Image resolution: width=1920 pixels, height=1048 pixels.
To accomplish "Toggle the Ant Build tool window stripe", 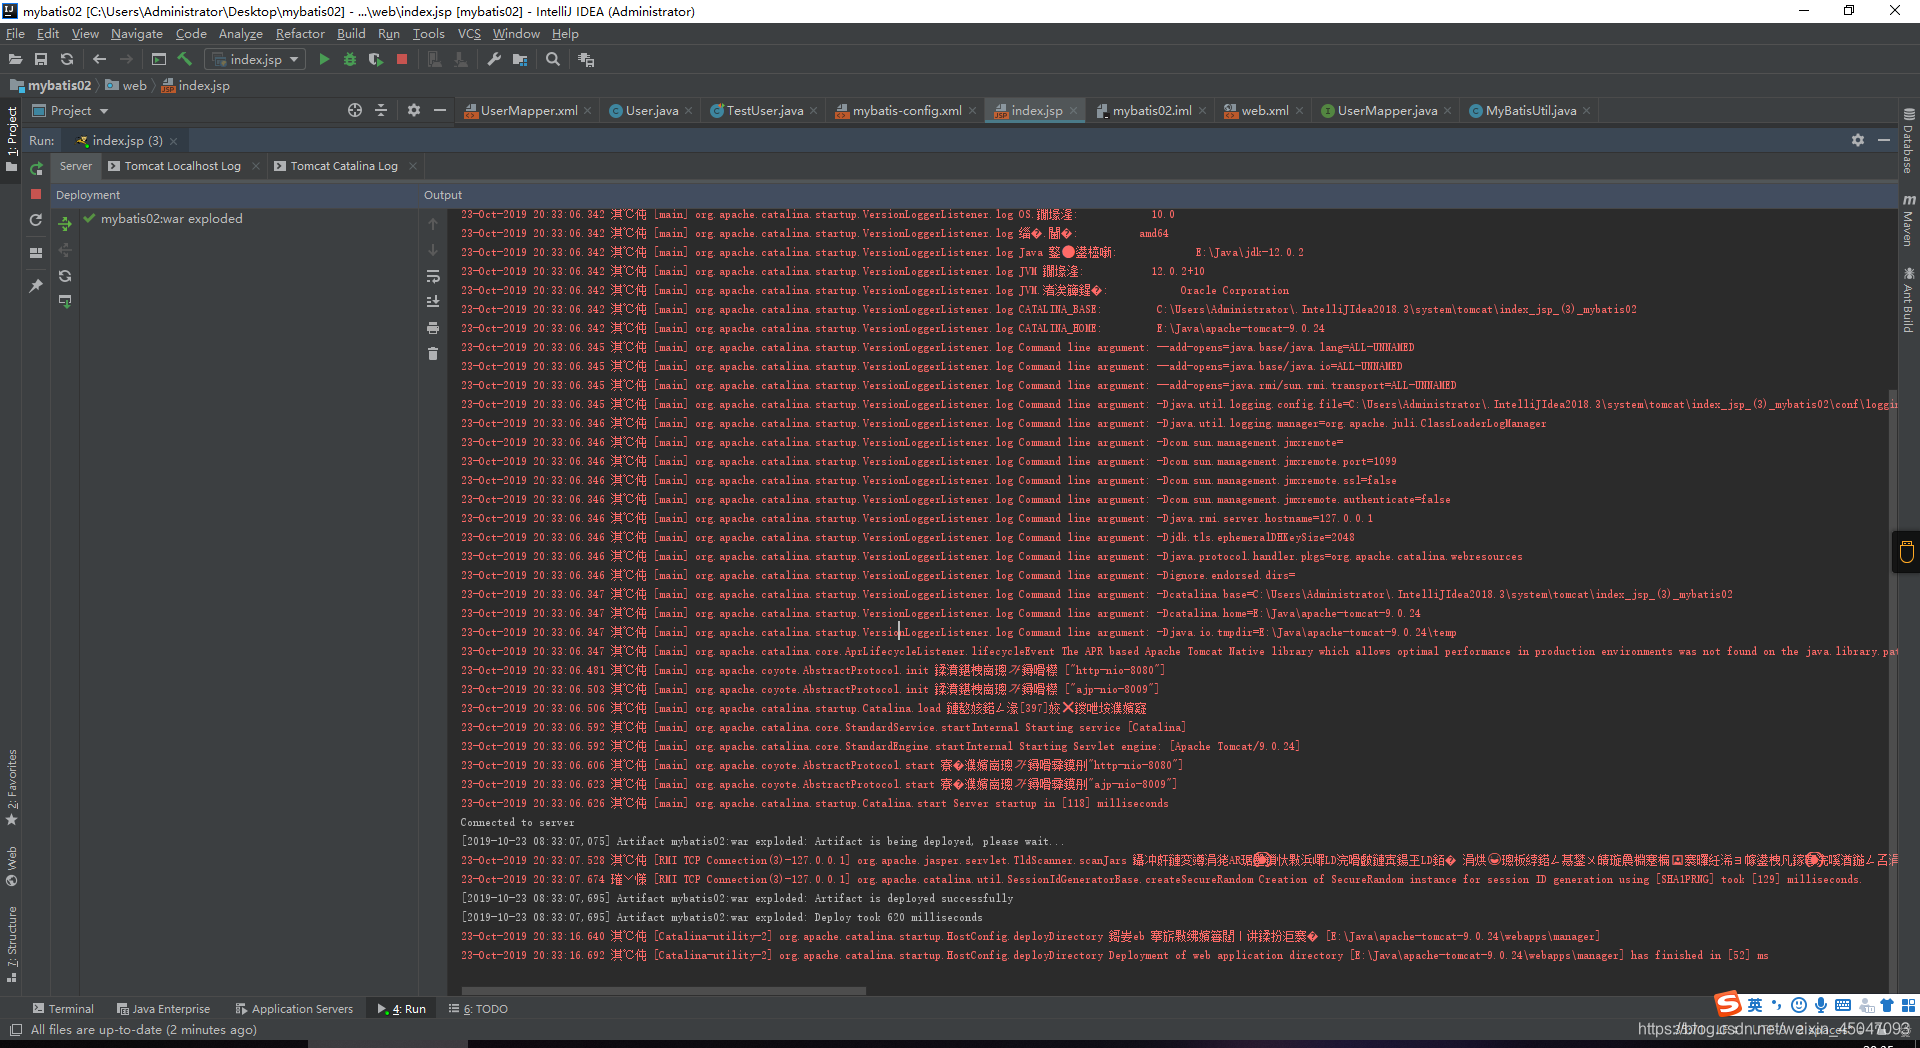I will 1909,299.
